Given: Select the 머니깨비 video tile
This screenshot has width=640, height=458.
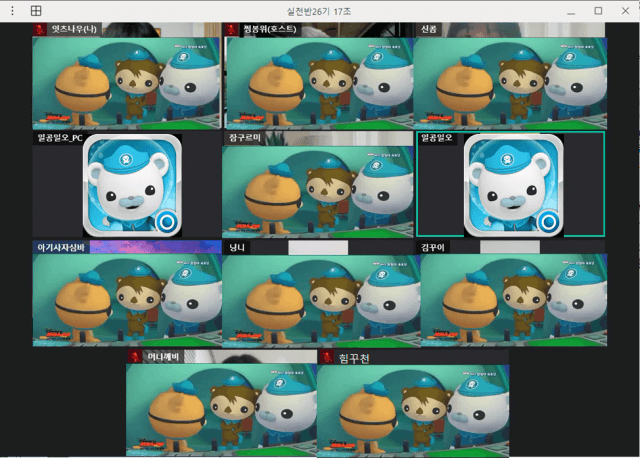Looking at the screenshot, I should tap(222, 402).
